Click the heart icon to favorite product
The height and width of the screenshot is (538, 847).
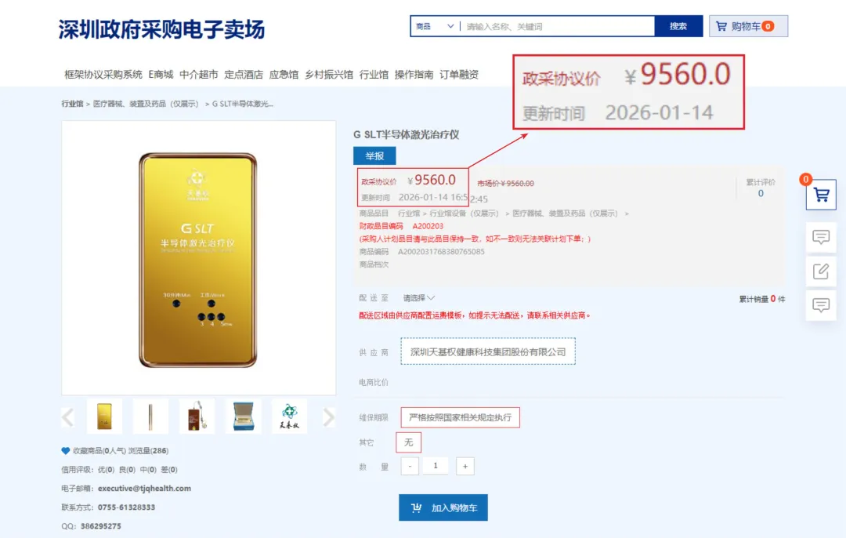tap(65, 450)
